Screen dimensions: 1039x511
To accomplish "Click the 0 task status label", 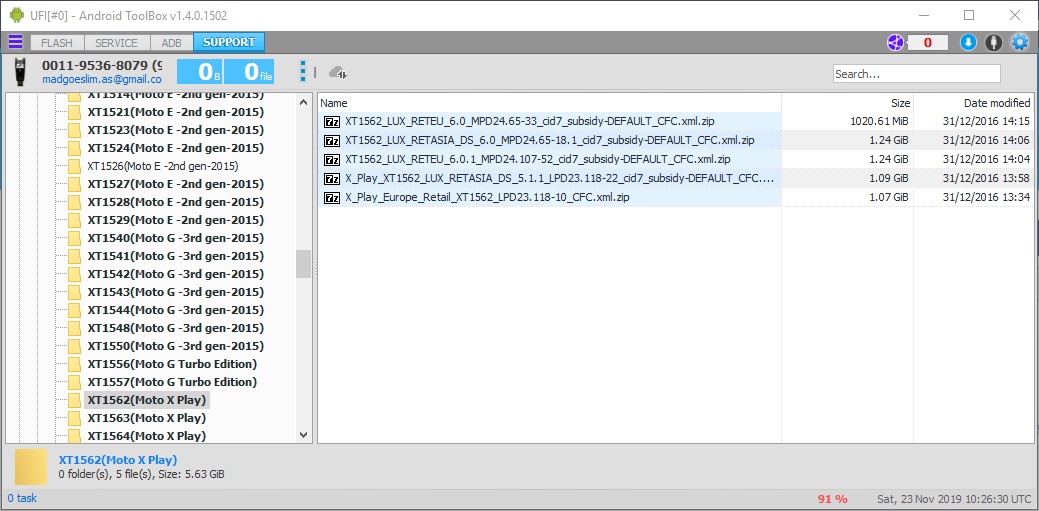I will coord(22,498).
